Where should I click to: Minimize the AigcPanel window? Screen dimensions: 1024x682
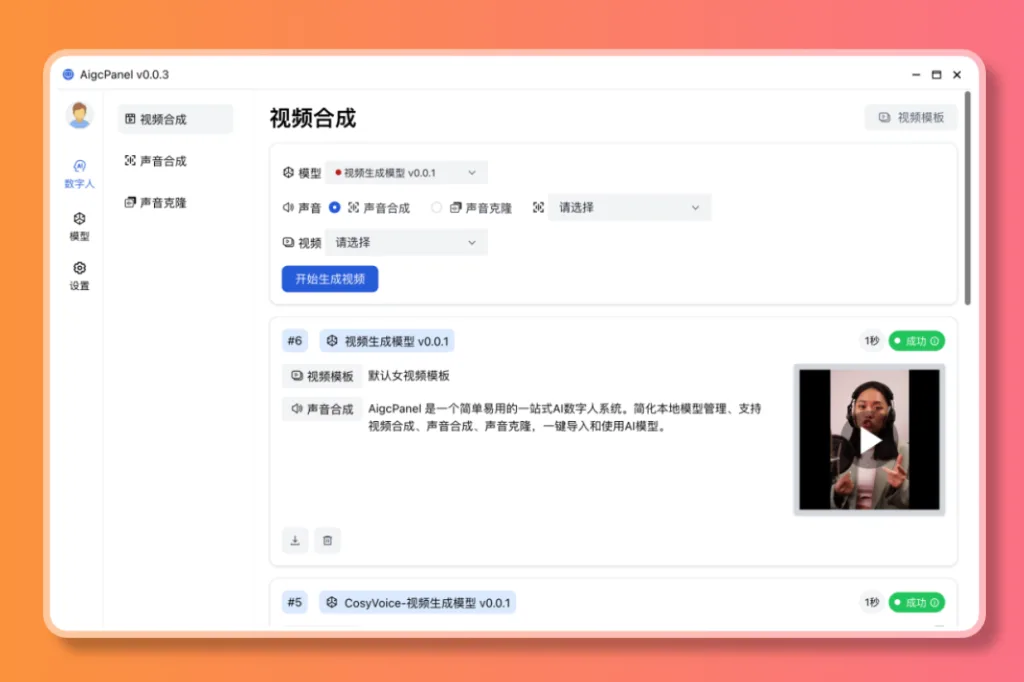coord(916,74)
